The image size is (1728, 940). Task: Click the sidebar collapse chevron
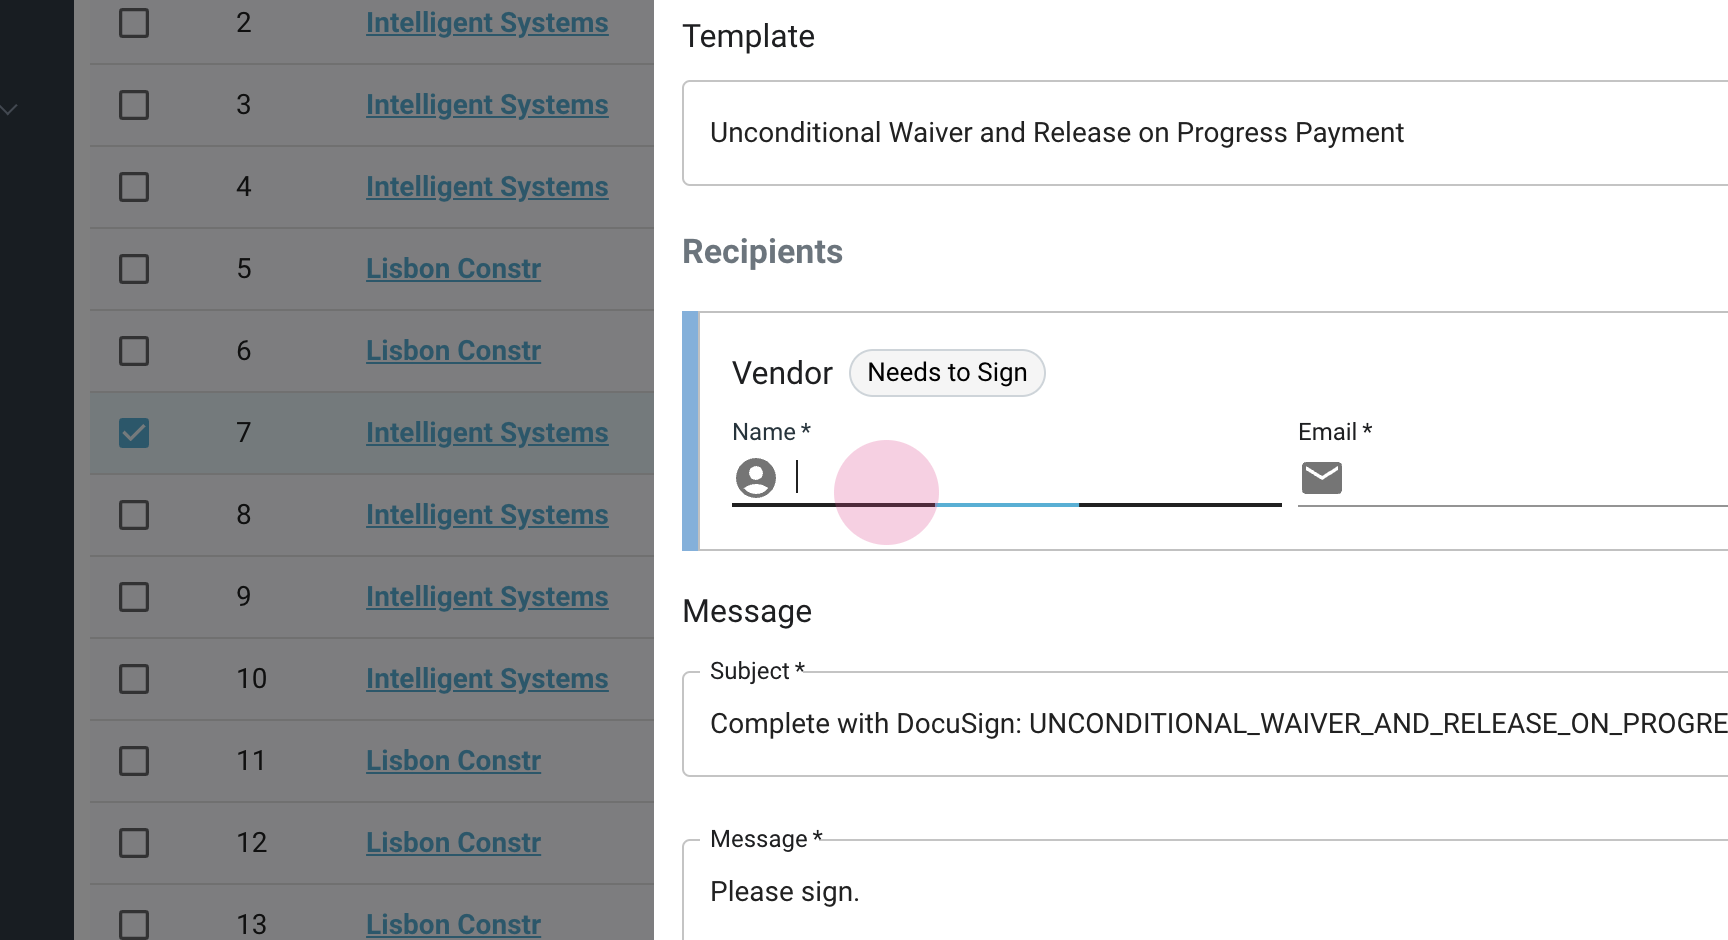(10, 110)
